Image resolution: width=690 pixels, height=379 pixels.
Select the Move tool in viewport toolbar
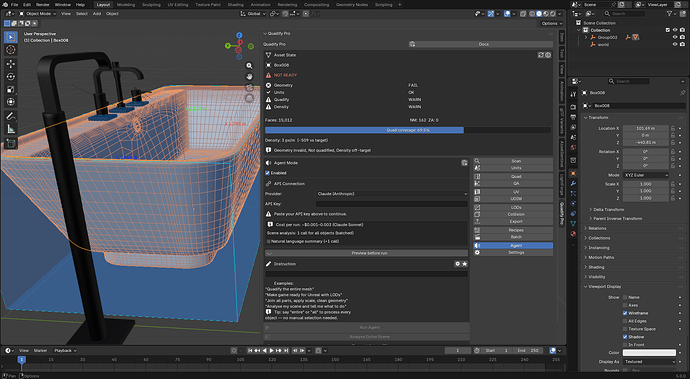[x=11, y=63]
